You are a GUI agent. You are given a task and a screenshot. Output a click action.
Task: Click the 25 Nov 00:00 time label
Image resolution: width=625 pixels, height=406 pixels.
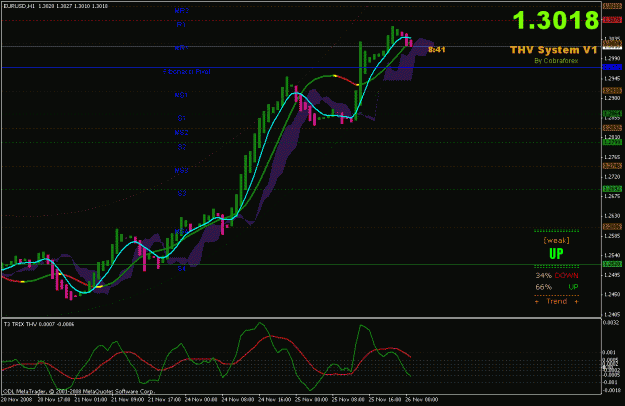[x=312, y=400]
